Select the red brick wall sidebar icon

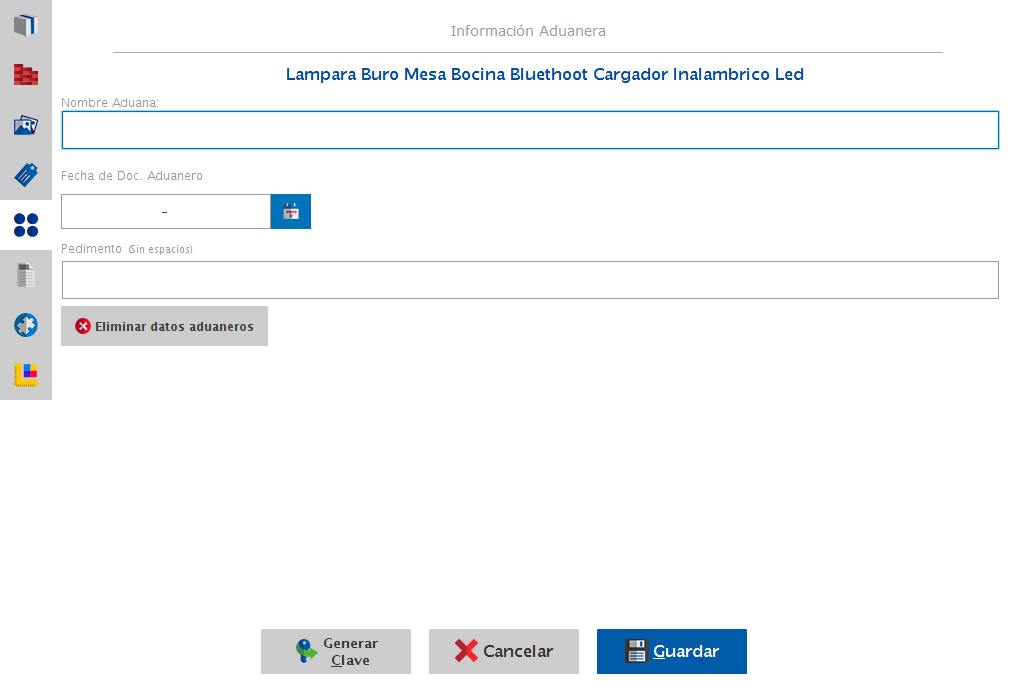(26, 75)
